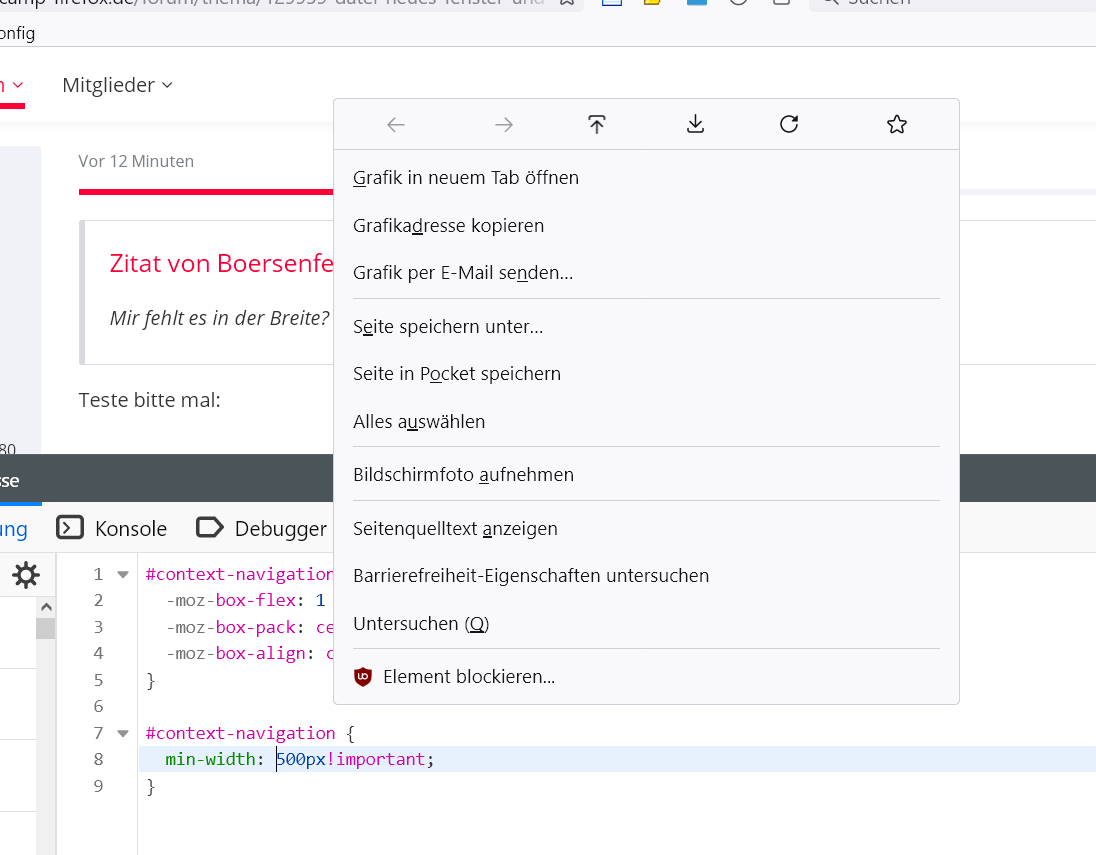Screen dimensions: 1096x855
Task: Collapse the code block at line 1
Action: pyautogui.click(x=123, y=575)
